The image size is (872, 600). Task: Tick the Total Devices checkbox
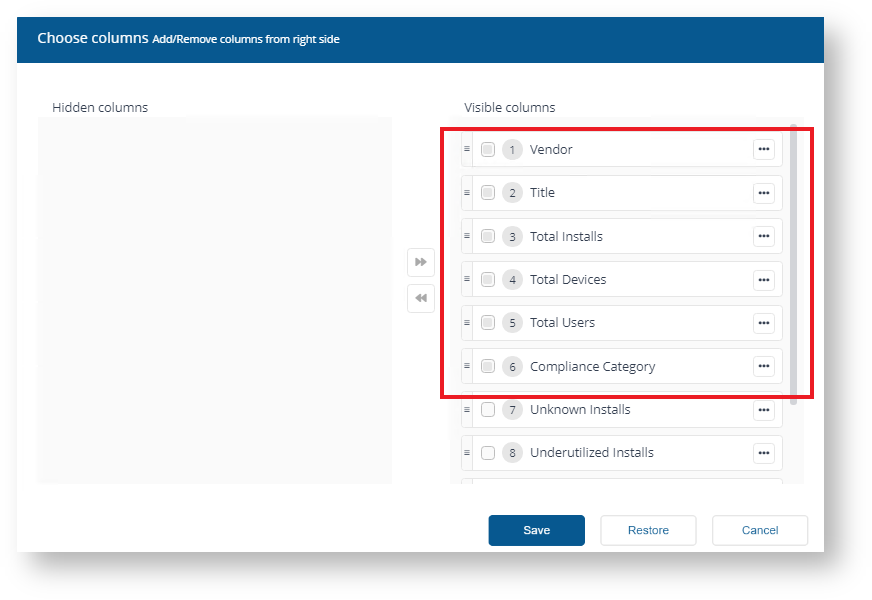click(x=488, y=280)
